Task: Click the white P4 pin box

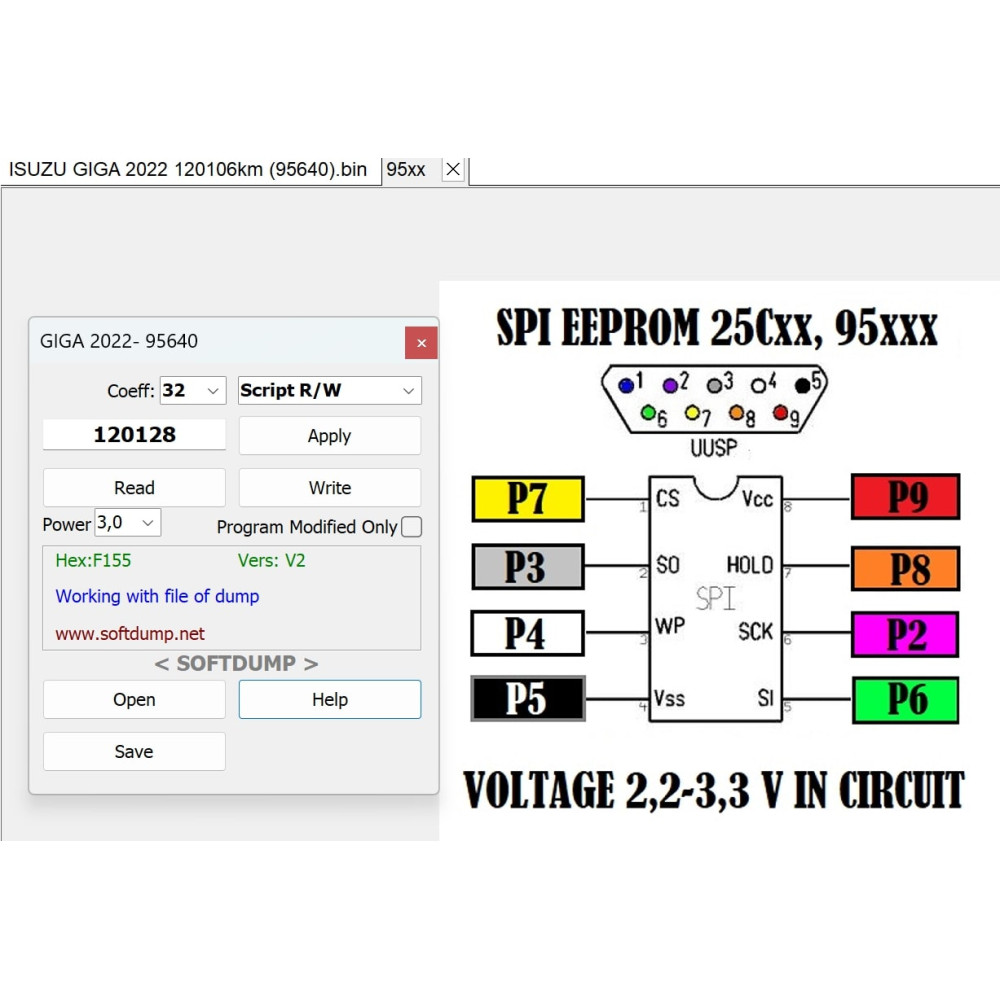Action: pos(527,633)
